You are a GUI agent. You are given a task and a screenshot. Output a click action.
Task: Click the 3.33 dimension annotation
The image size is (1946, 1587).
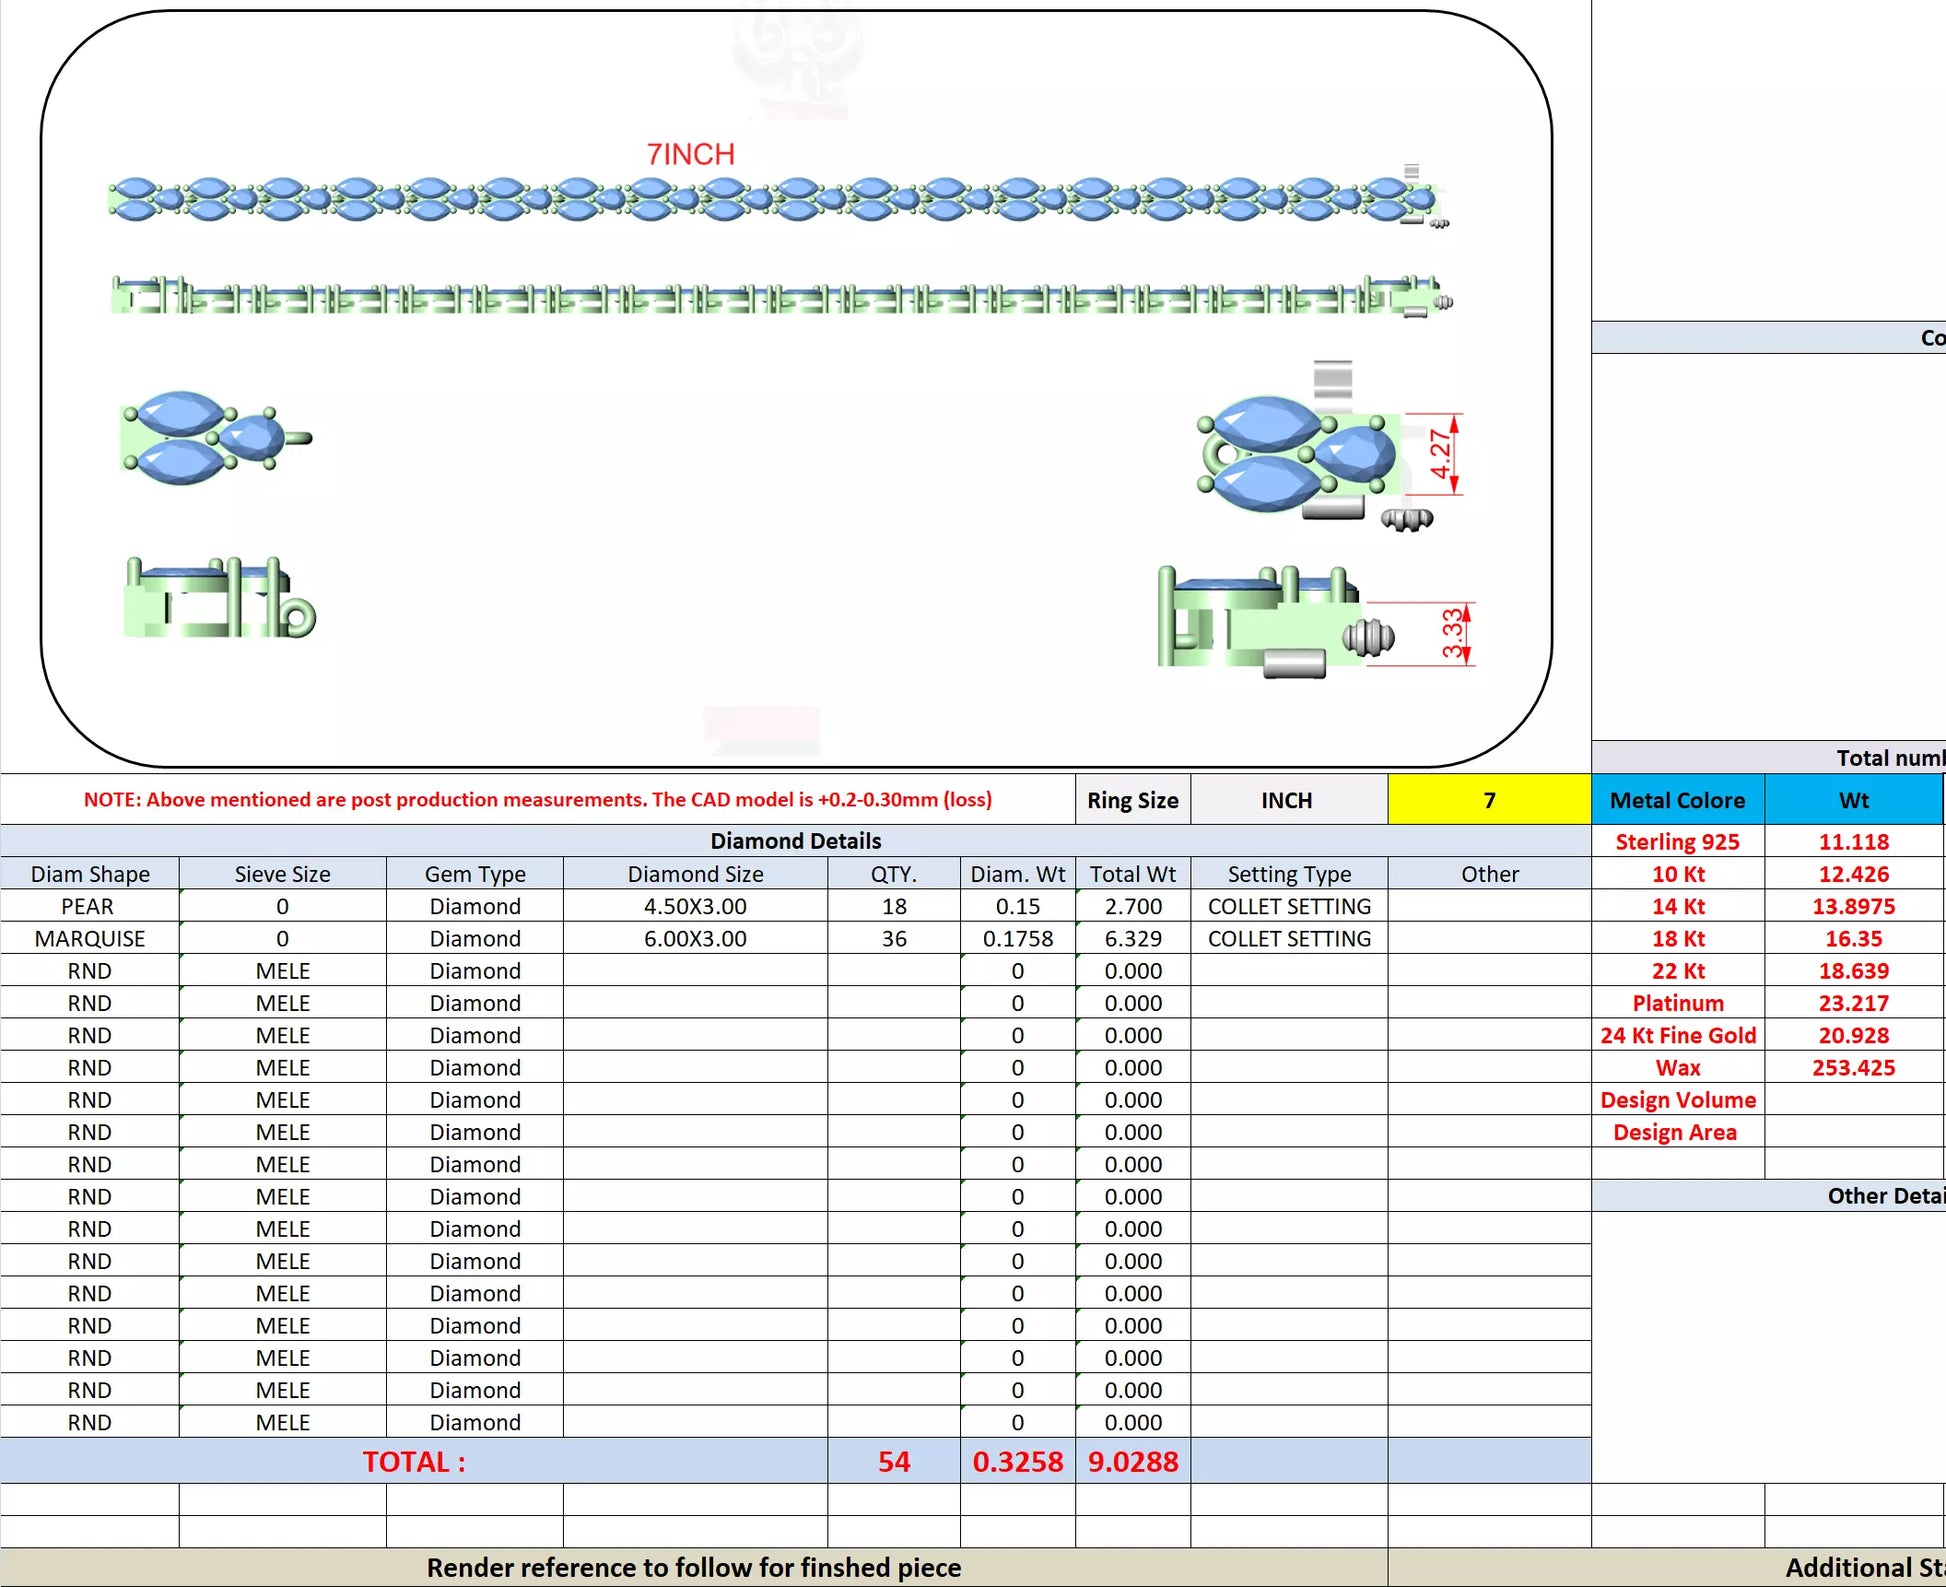1452,633
